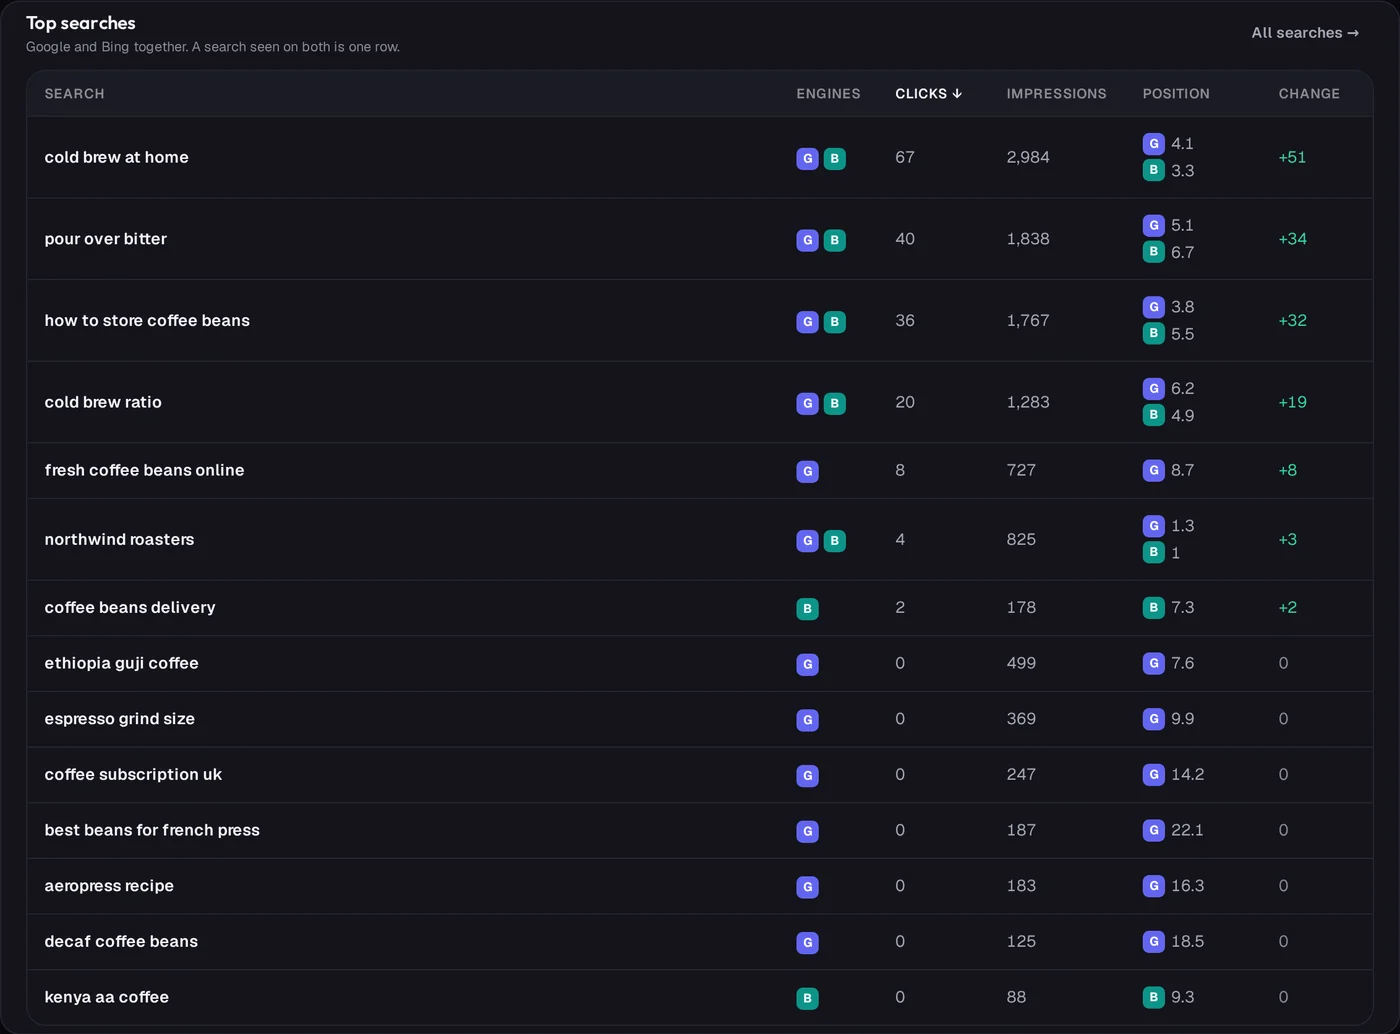
Task: Select the 'aeropress recipe' search term
Action: 109,886
